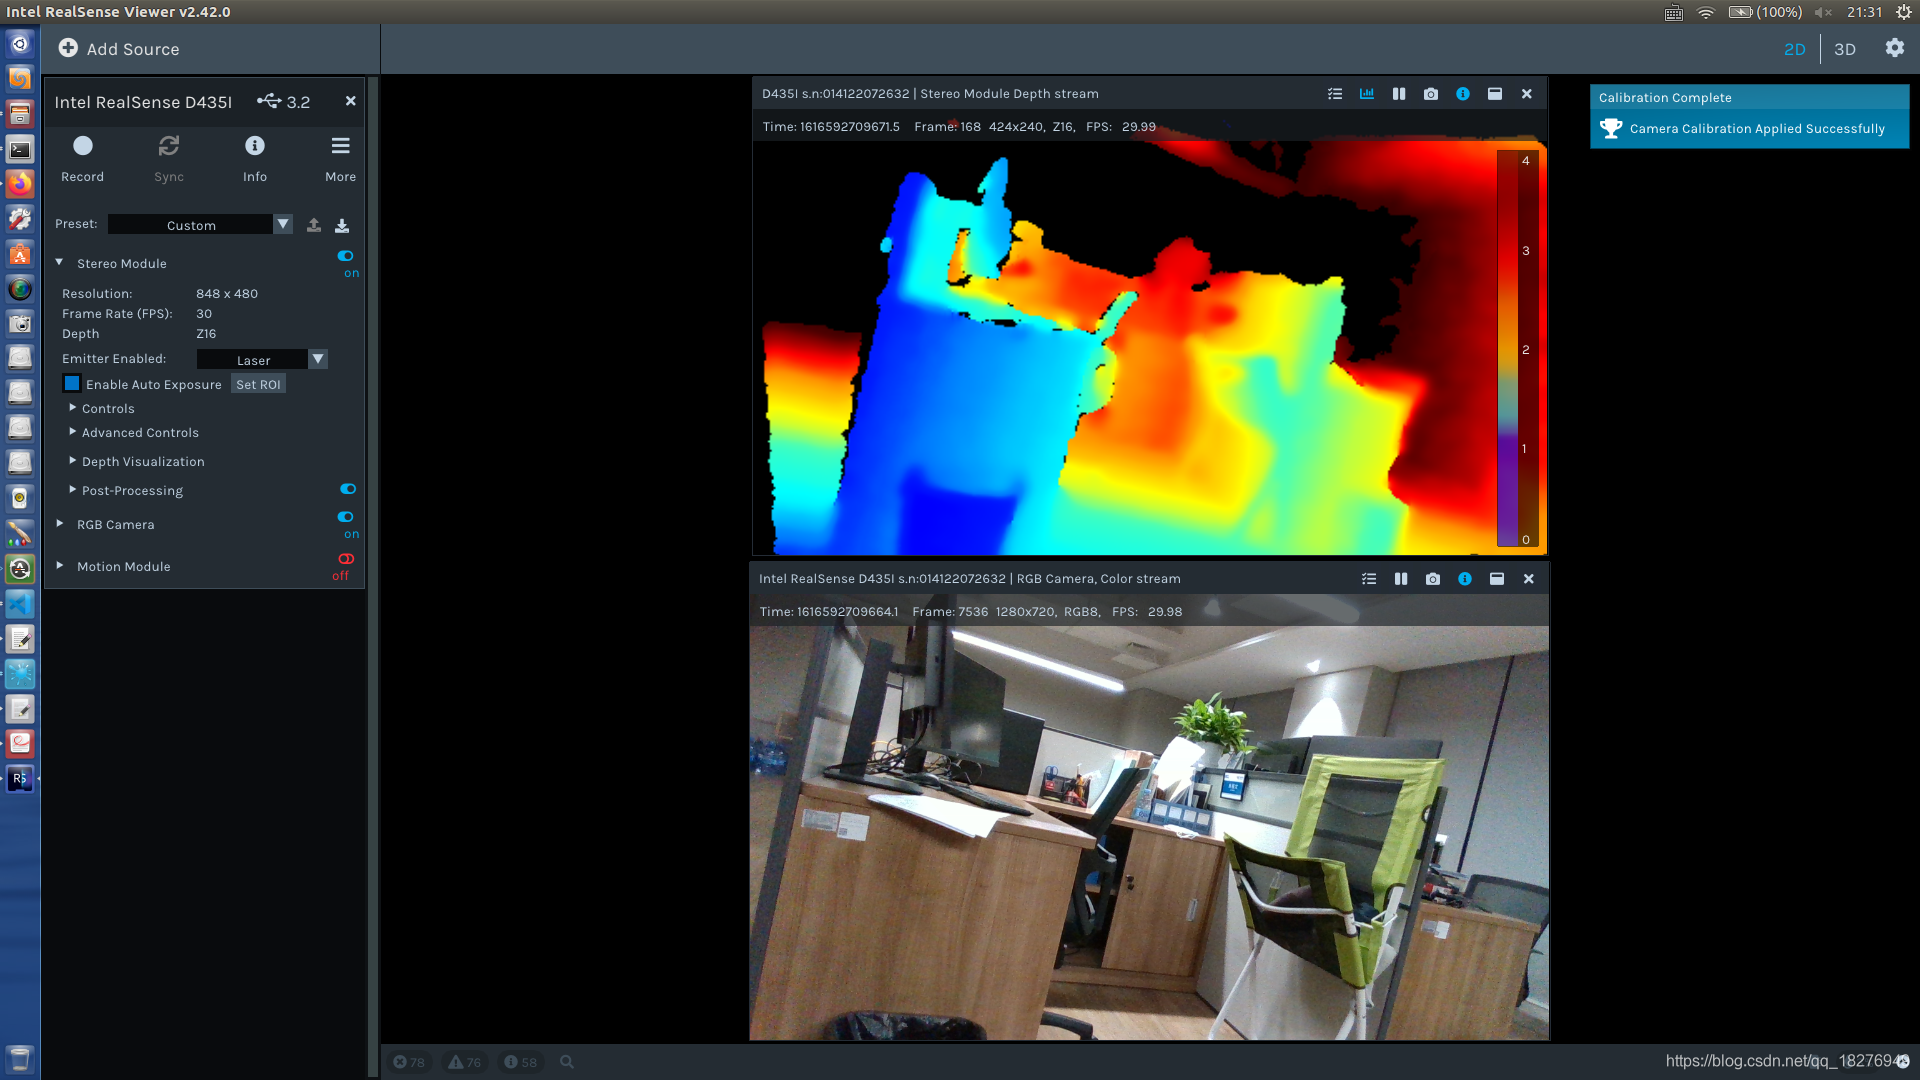Take snapshot of Depth stream
The image size is (1920, 1080).
1431,94
